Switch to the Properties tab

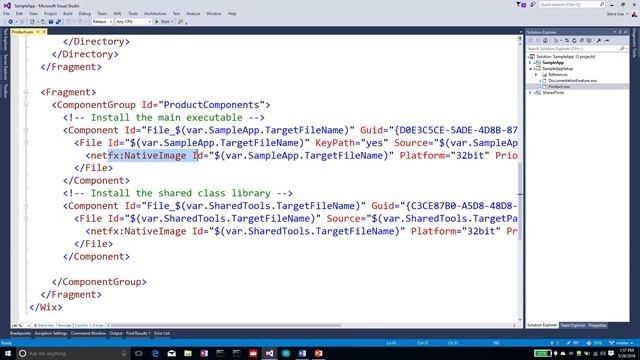tap(597, 325)
